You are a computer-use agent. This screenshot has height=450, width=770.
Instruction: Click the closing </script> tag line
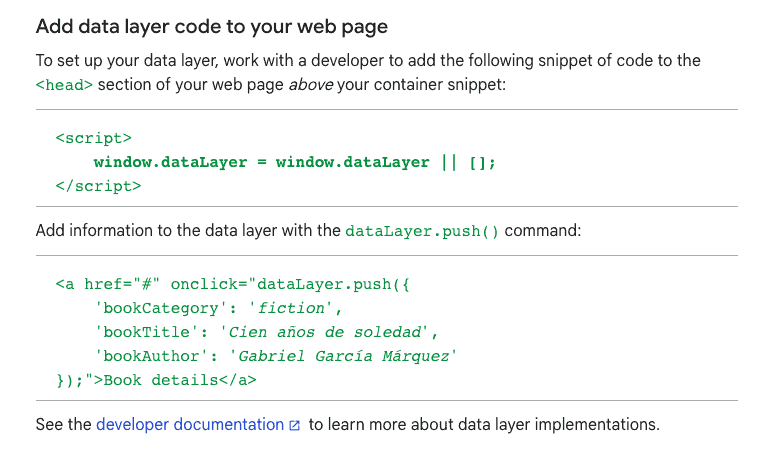tap(98, 186)
